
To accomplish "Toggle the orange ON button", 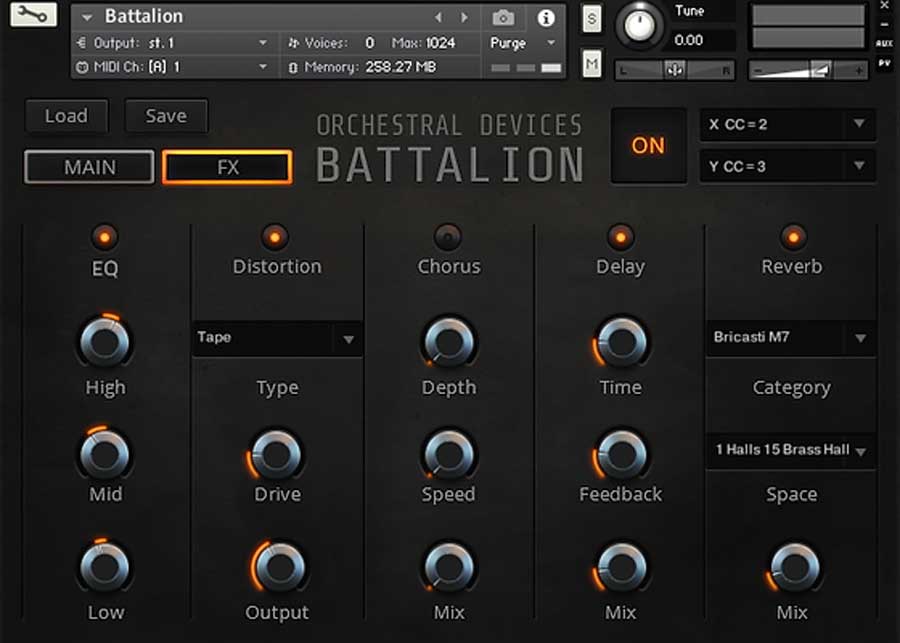I will (x=649, y=146).
